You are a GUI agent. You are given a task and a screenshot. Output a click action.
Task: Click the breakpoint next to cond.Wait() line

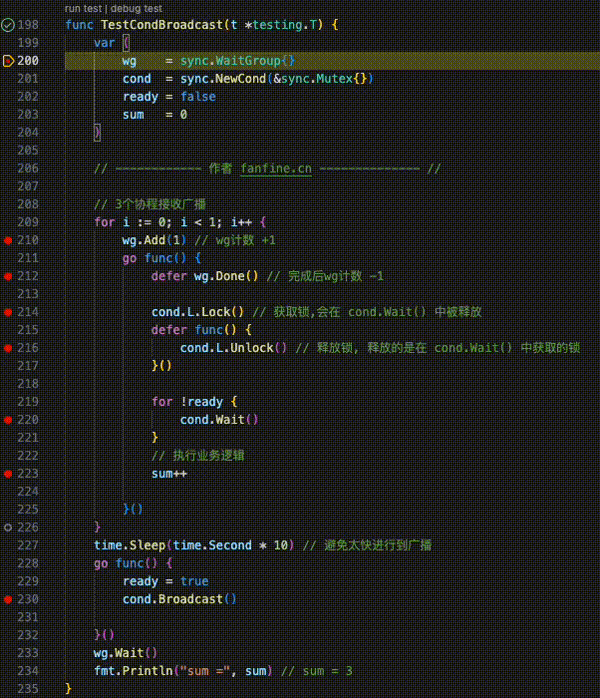click(x=8, y=420)
